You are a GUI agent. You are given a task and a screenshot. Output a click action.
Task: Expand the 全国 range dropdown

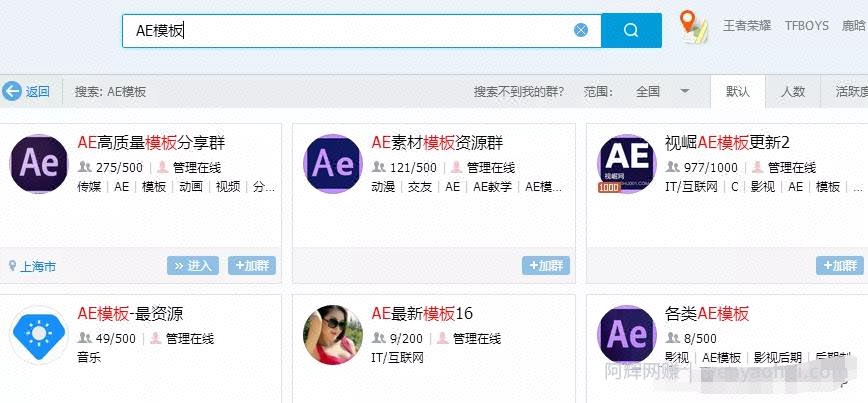pyautogui.click(x=662, y=92)
